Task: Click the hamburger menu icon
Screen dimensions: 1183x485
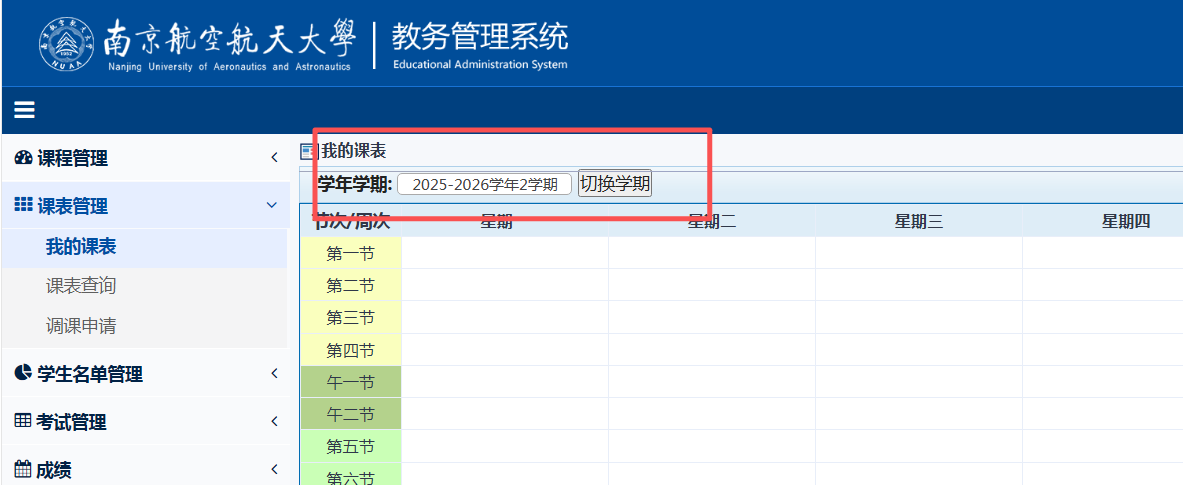Action: tap(25, 110)
